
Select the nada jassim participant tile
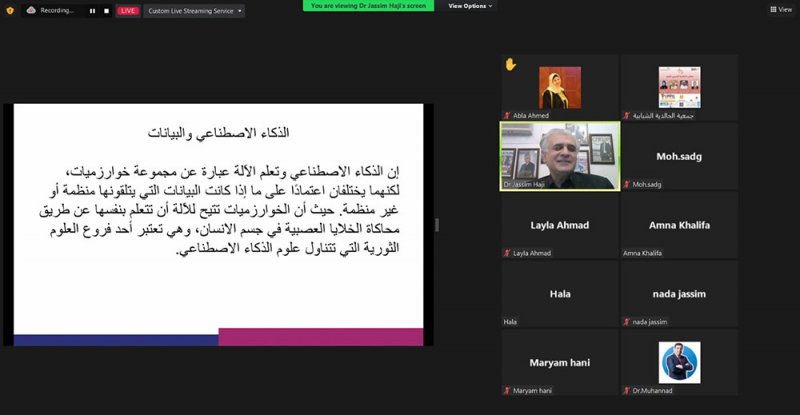679,294
